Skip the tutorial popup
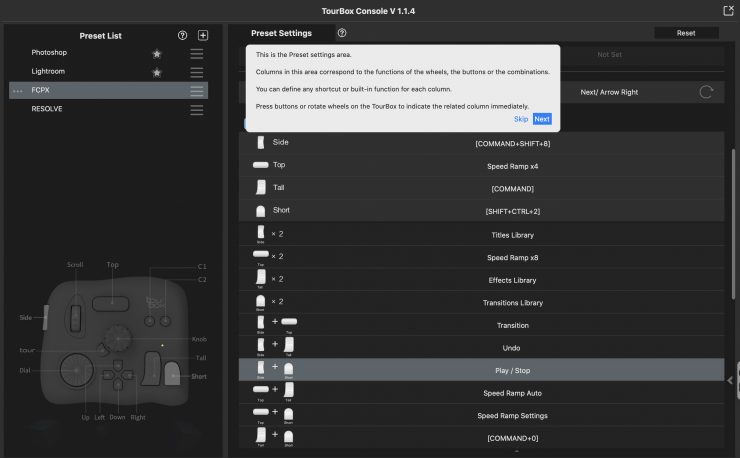740x458 pixels. [520, 119]
